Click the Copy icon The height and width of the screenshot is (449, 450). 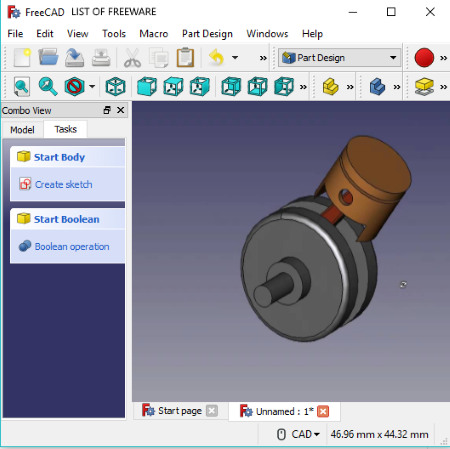(159, 58)
